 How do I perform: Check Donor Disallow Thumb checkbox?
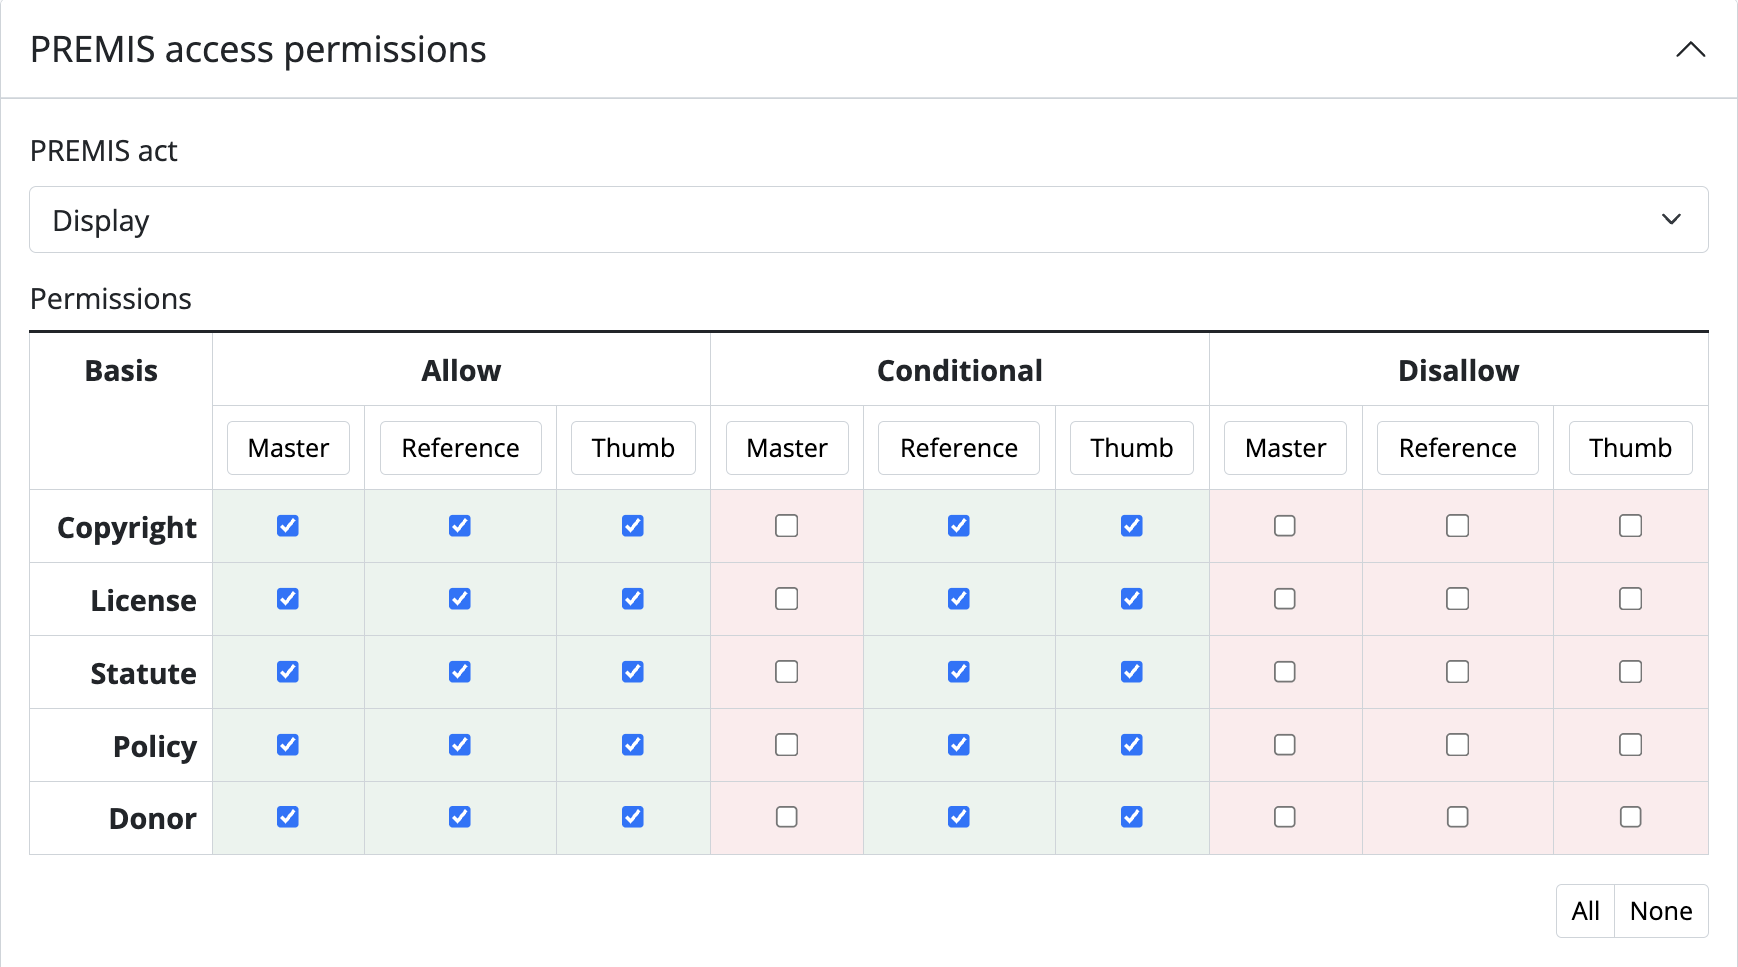click(x=1631, y=817)
